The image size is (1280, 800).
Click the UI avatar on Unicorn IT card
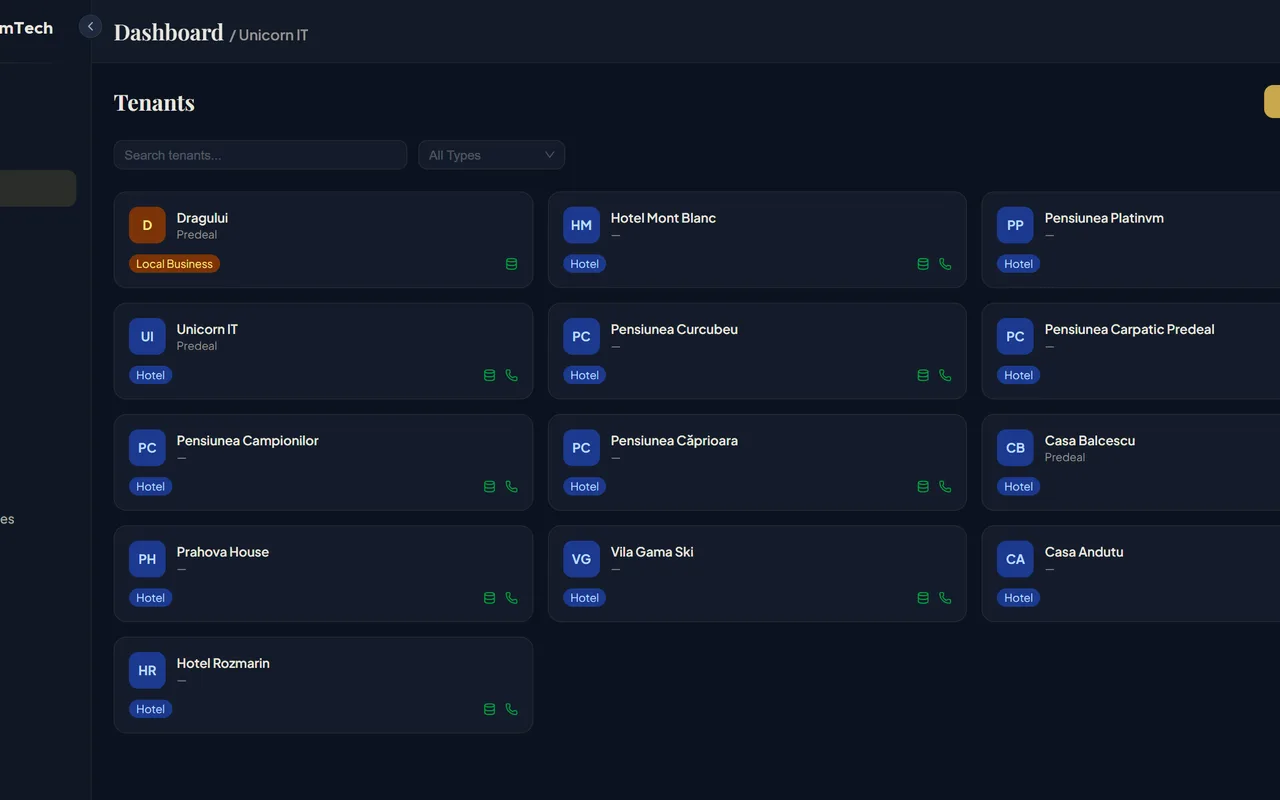point(147,336)
